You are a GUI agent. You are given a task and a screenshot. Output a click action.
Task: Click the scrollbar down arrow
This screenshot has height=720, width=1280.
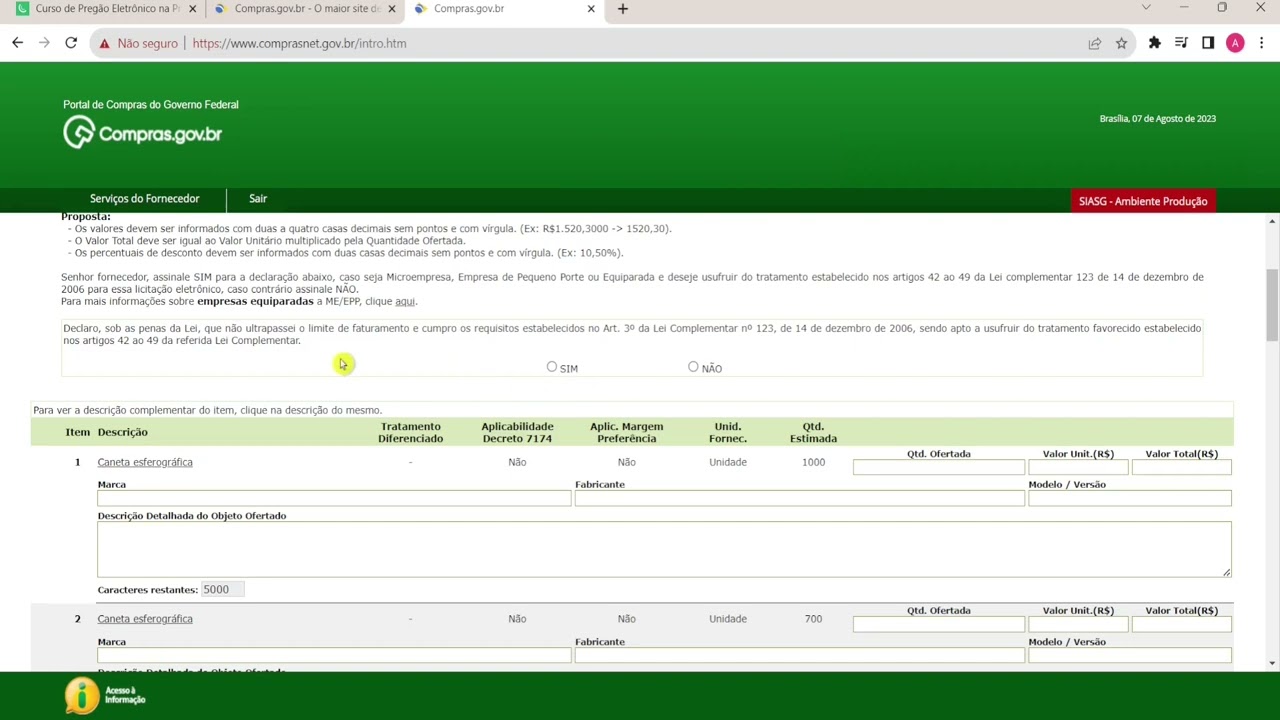[1272, 664]
